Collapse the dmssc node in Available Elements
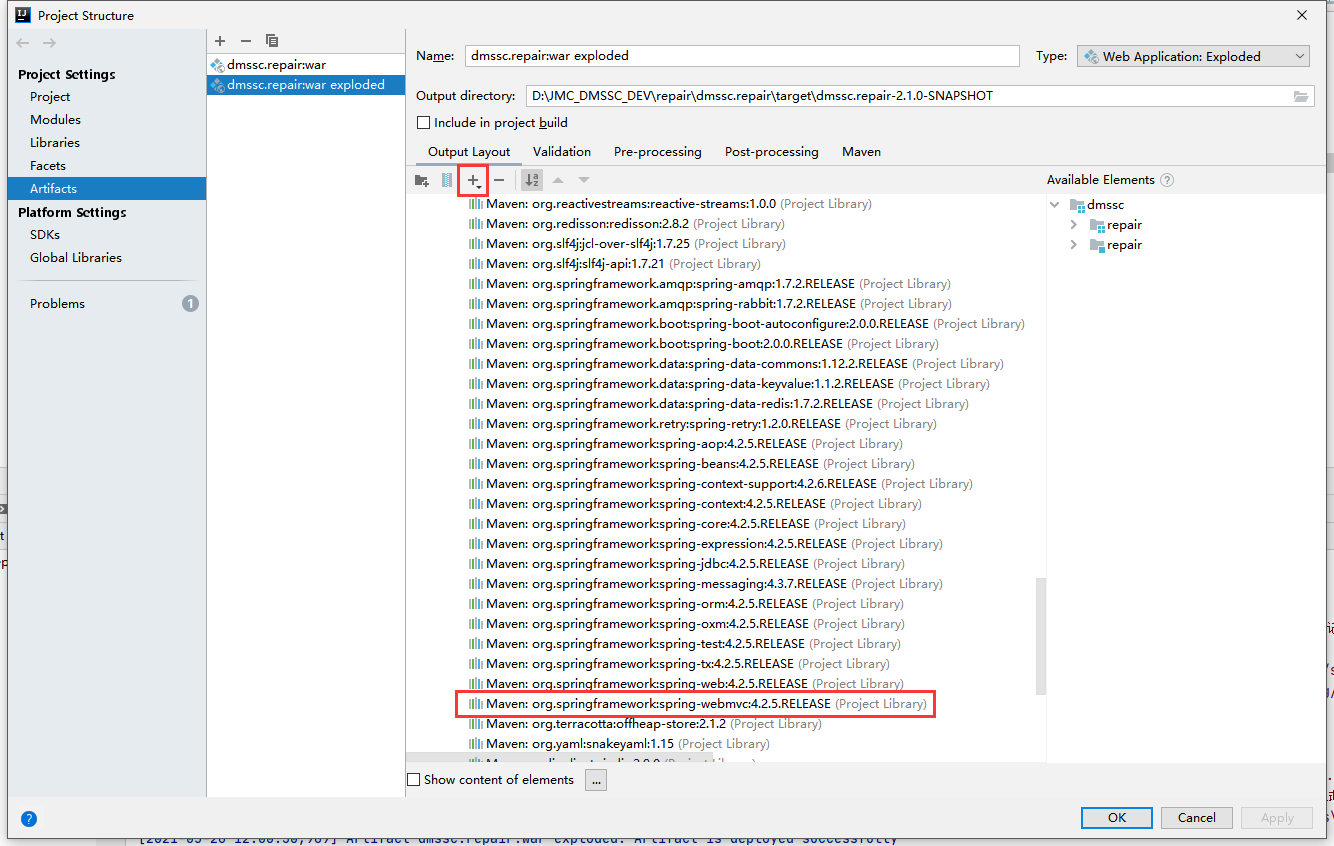The height and width of the screenshot is (846, 1334). (1054, 205)
